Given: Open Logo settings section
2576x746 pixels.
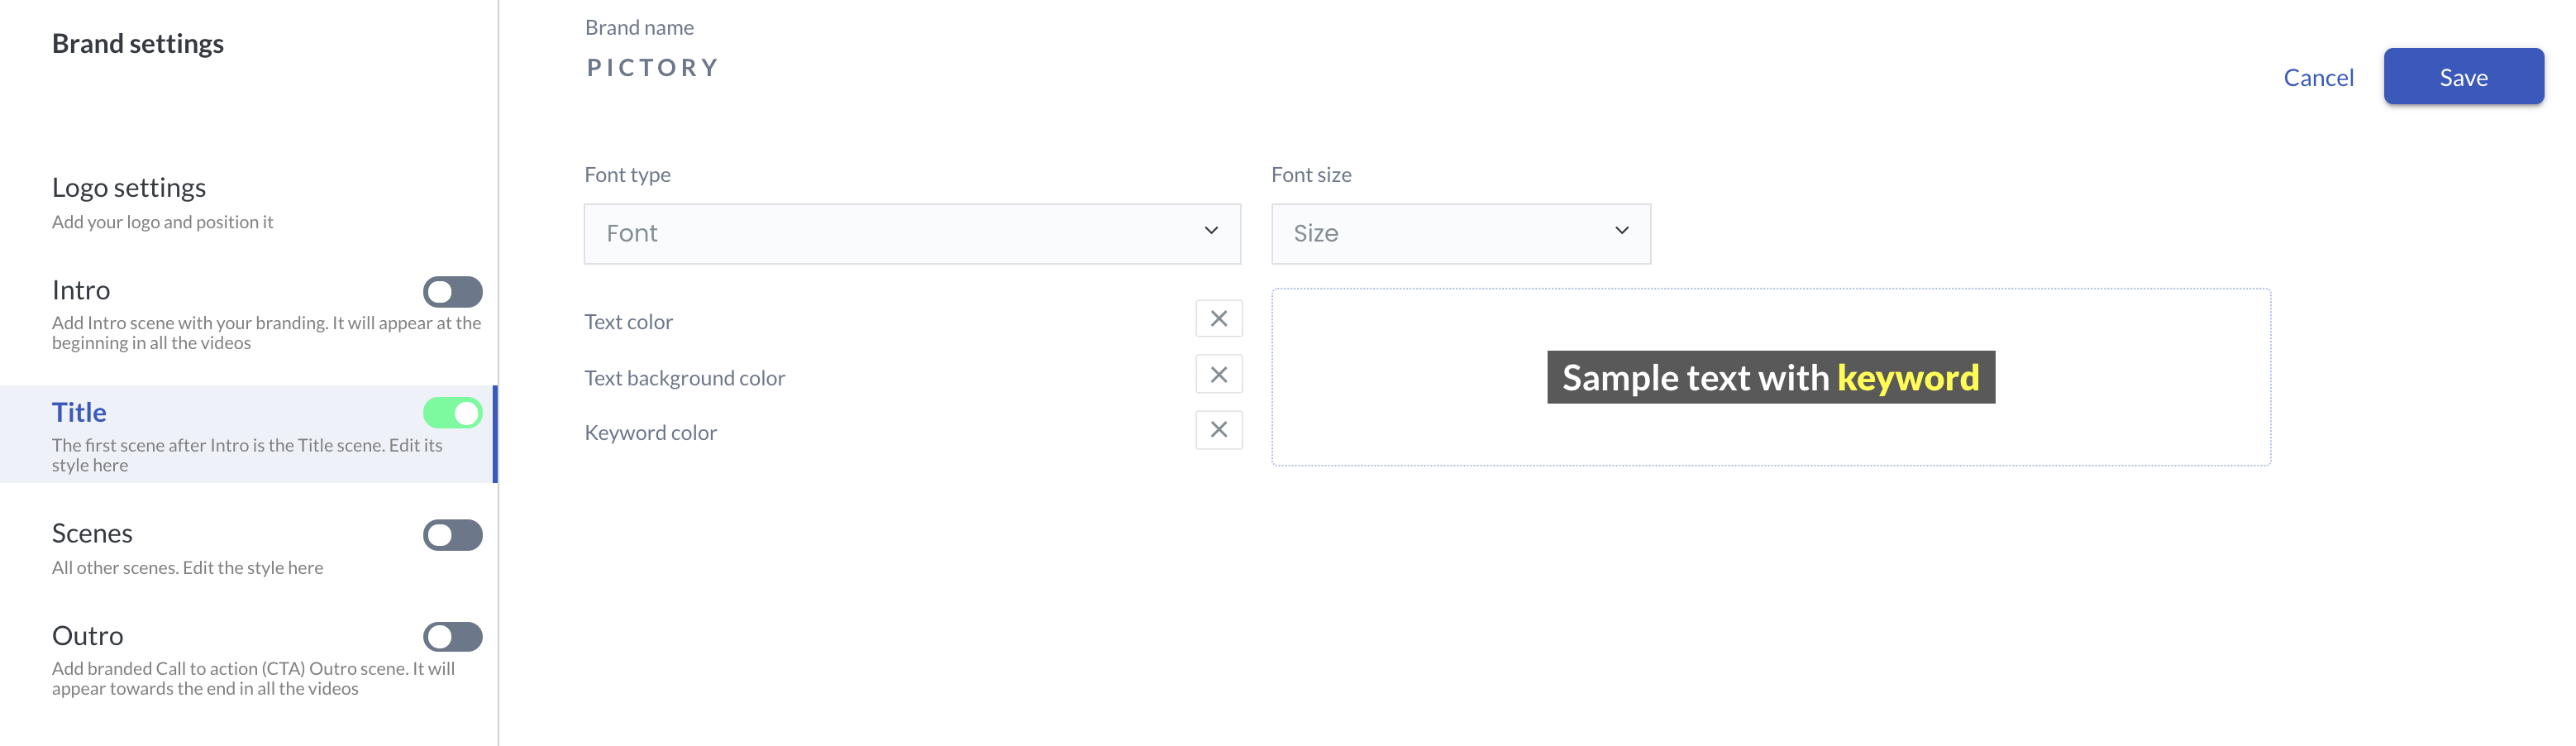Looking at the screenshot, I should pyautogui.click(x=129, y=188).
